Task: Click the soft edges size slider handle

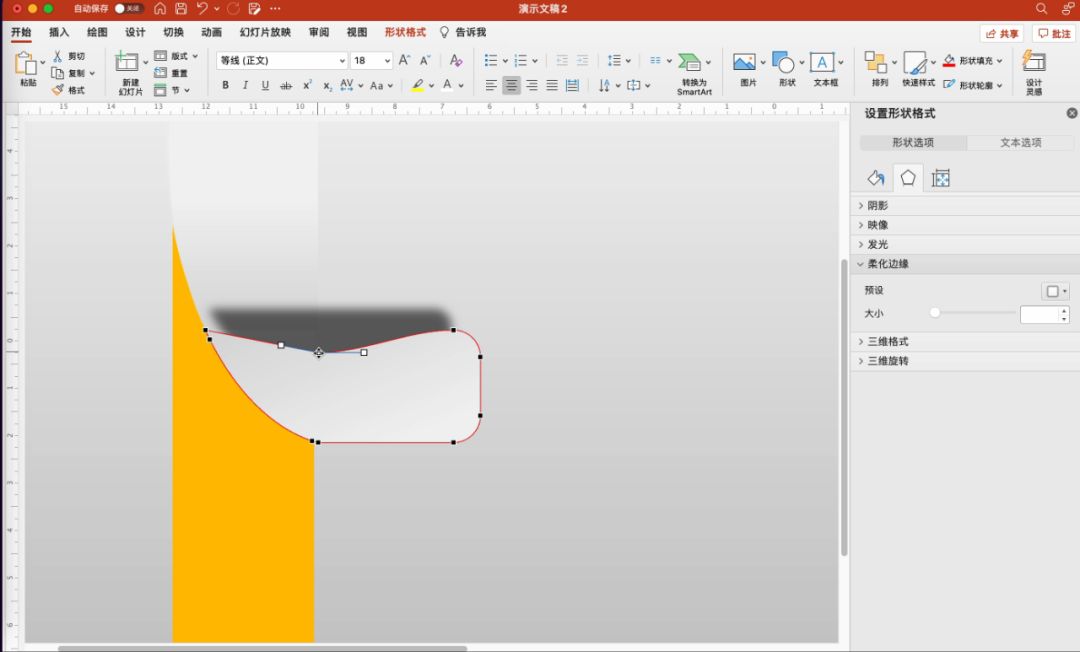Action: [935, 313]
